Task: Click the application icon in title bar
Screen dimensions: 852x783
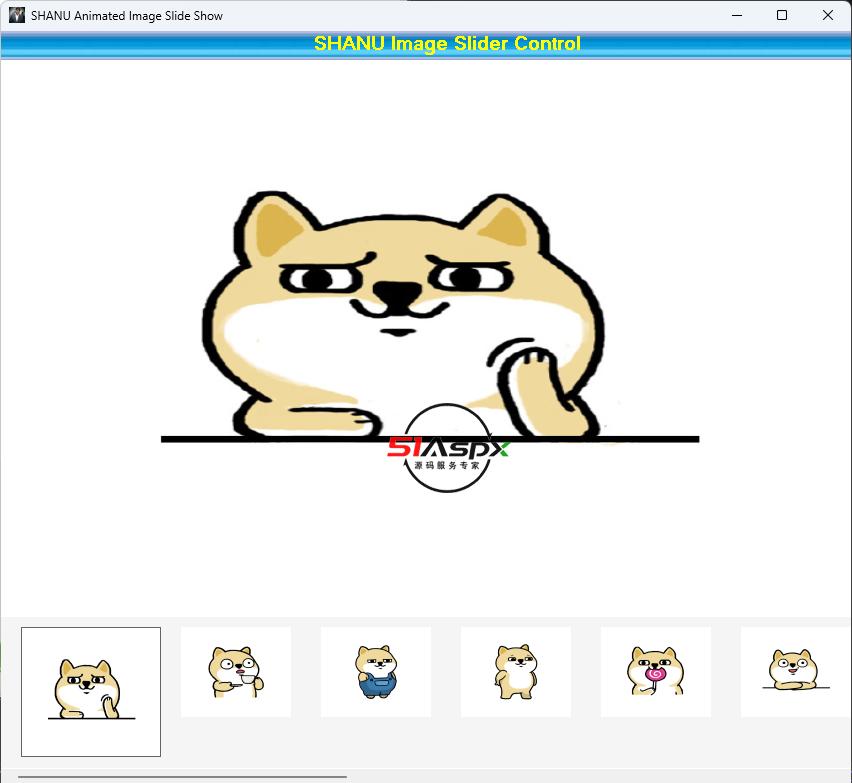Action: [16, 15]
